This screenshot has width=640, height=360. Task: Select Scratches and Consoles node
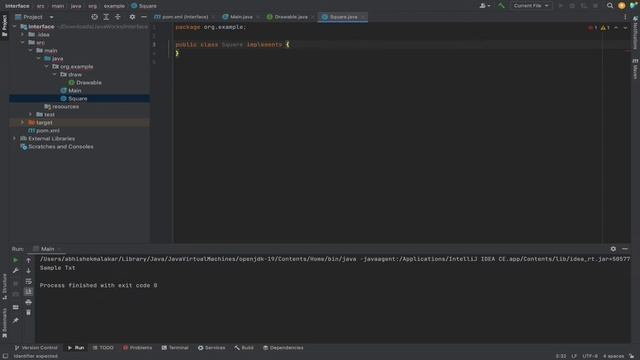pos(57,147)
